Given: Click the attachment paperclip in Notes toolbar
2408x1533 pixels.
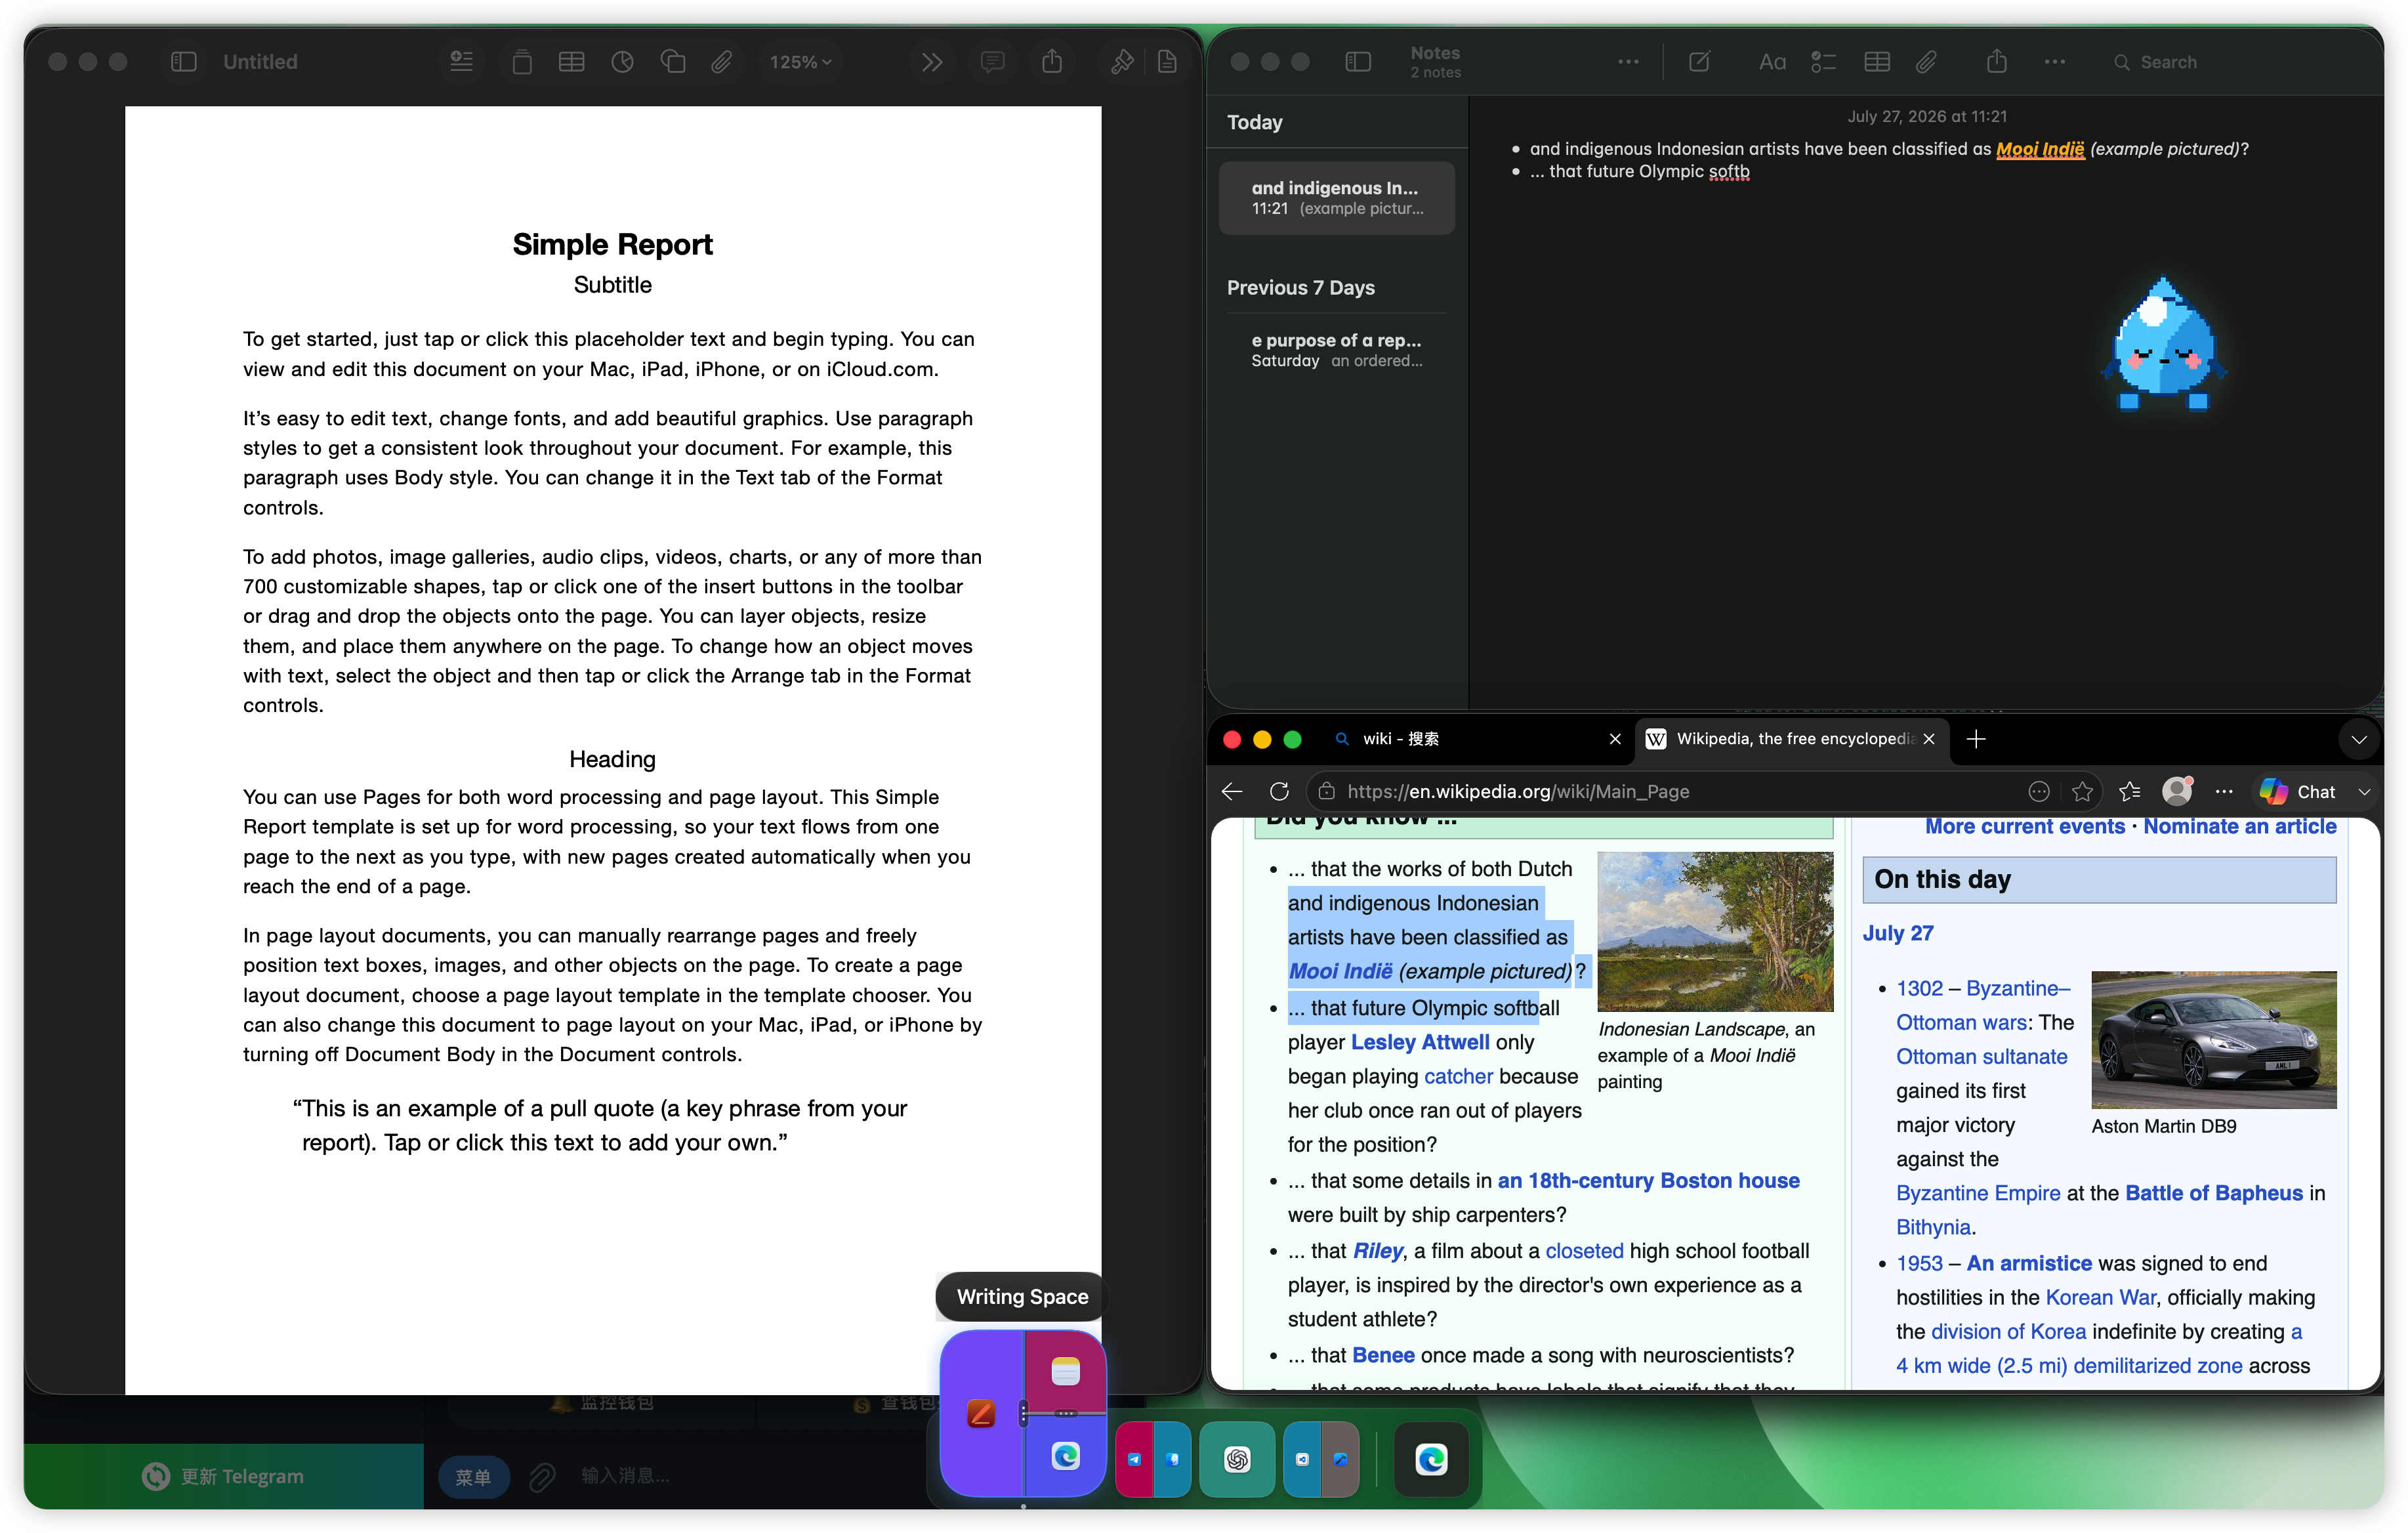Looking at the screenshot, I should (1926, 62).
